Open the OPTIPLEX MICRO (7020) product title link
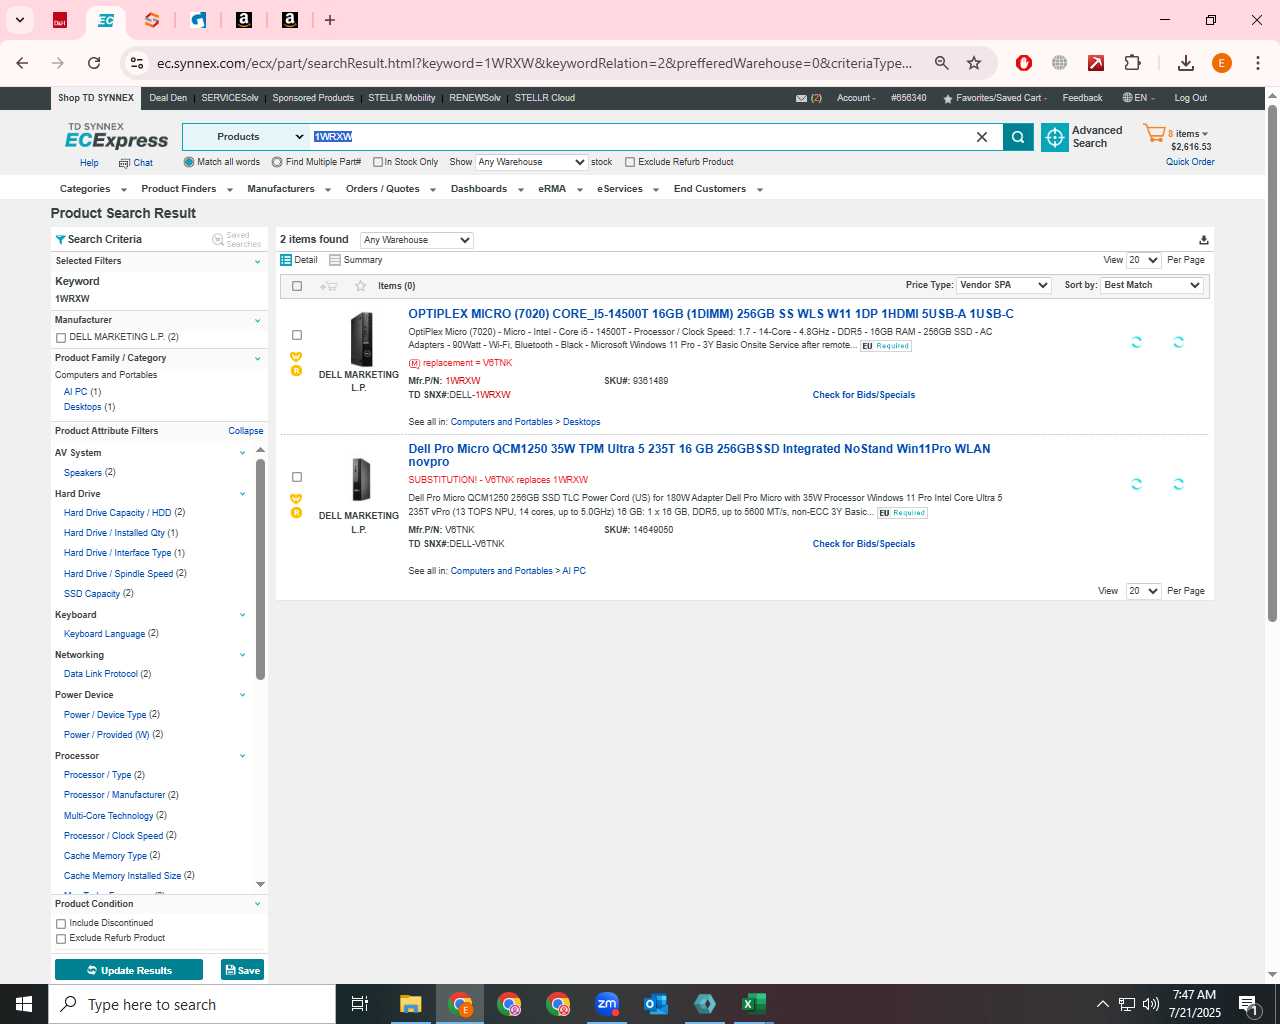The image size is (1280, 1024). (x=711, y=314)
